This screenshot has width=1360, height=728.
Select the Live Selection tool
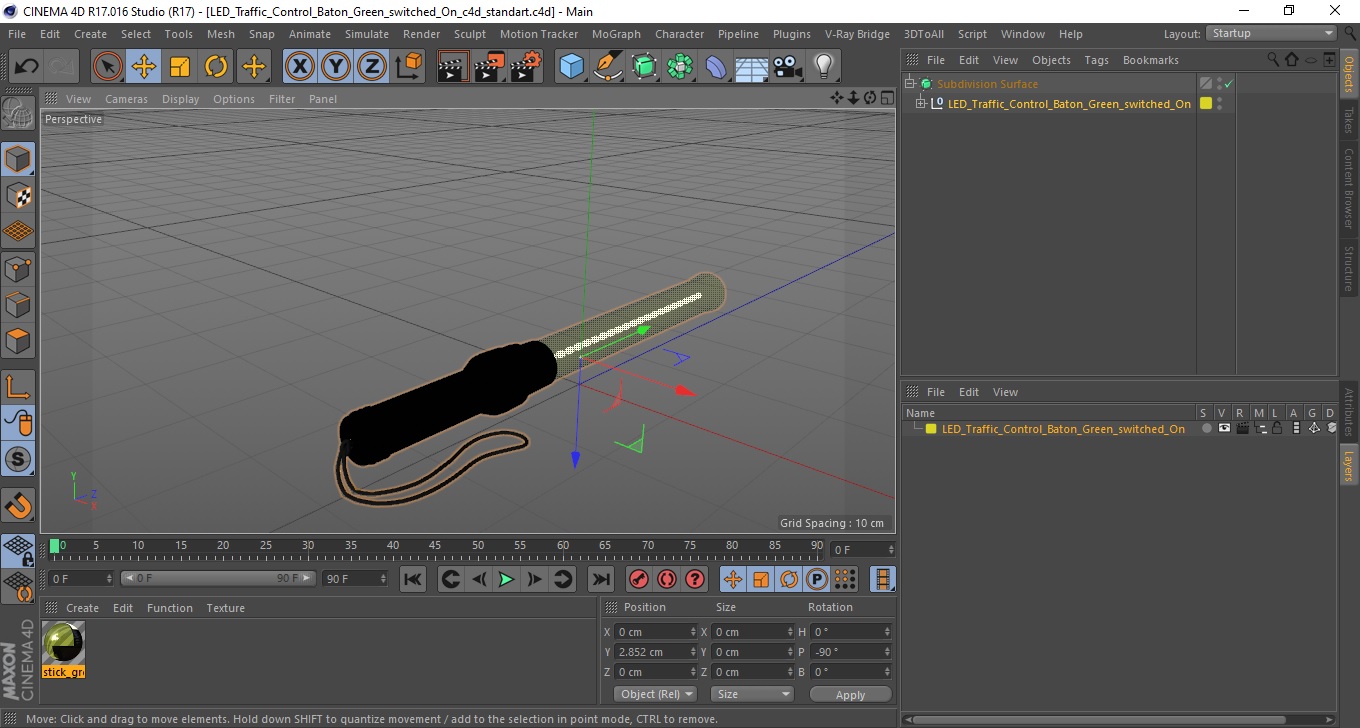108,67
